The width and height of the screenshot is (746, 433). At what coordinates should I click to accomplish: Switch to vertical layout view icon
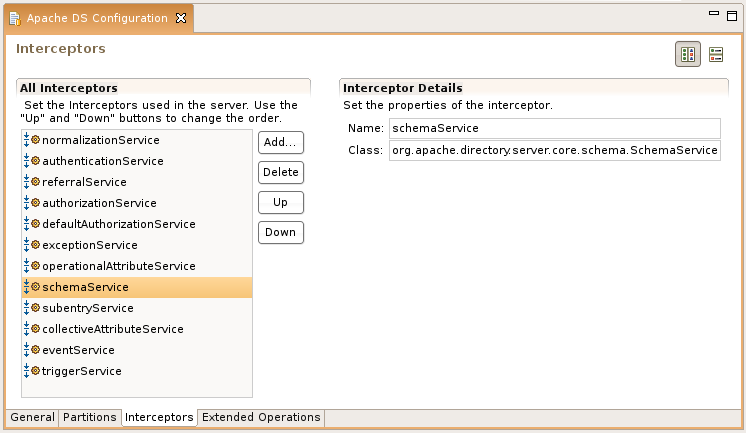pyautogui.click(x=716, y=55)
